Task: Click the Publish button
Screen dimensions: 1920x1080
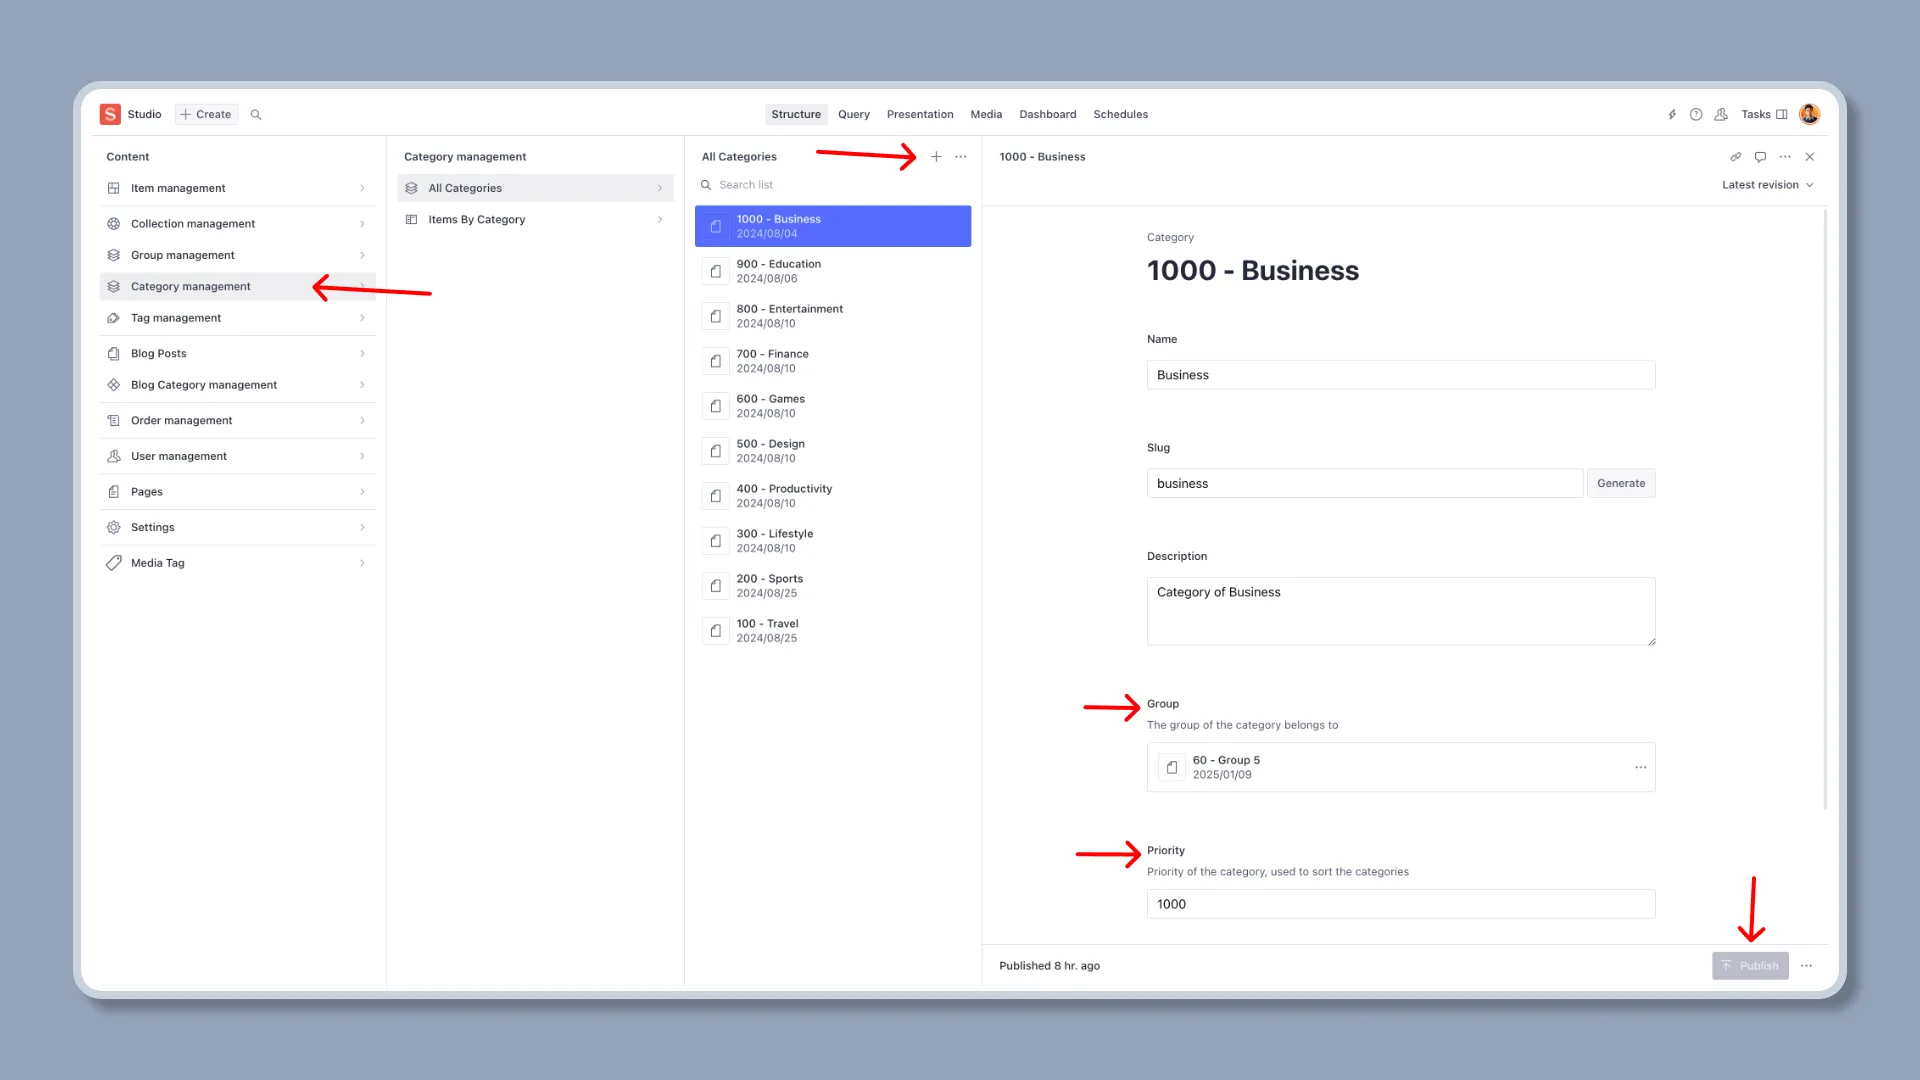Action: pos(1750,966)
